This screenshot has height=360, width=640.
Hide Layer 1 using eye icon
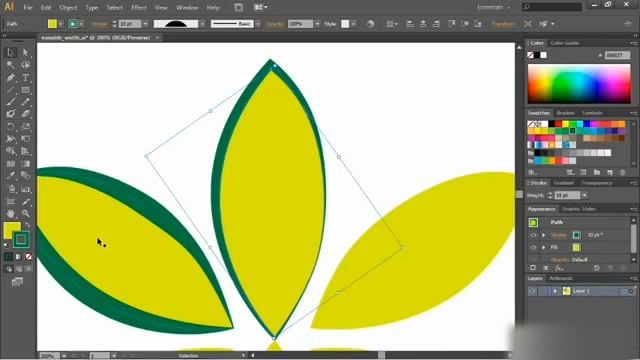click(532, 291)
